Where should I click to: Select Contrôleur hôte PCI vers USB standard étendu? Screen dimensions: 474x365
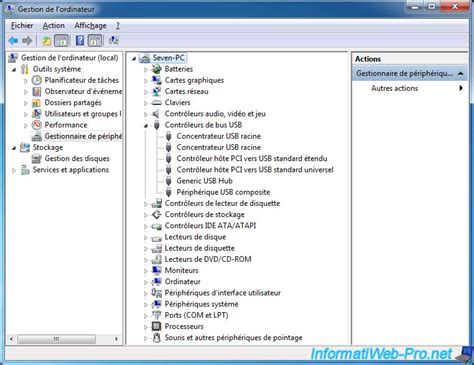[252, 159]
